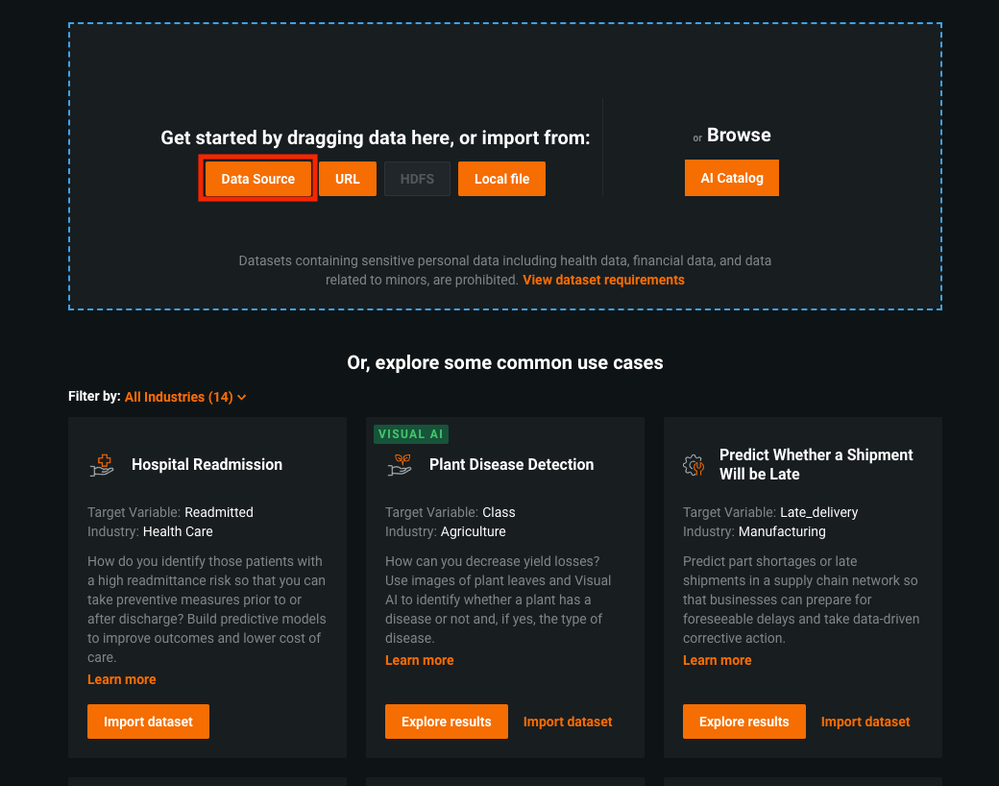
Task: Open Learn more for Plant Disease Detection
Action: 419,660
